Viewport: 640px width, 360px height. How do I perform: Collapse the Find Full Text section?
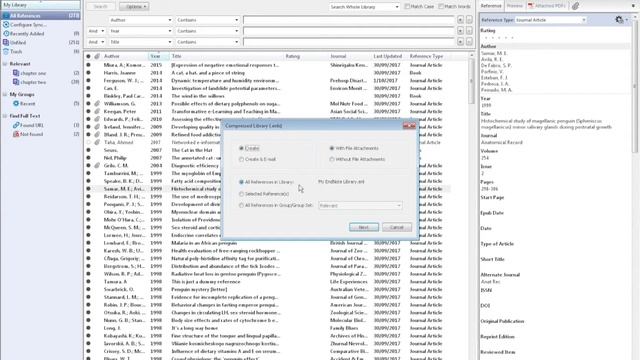pos(5,116)
